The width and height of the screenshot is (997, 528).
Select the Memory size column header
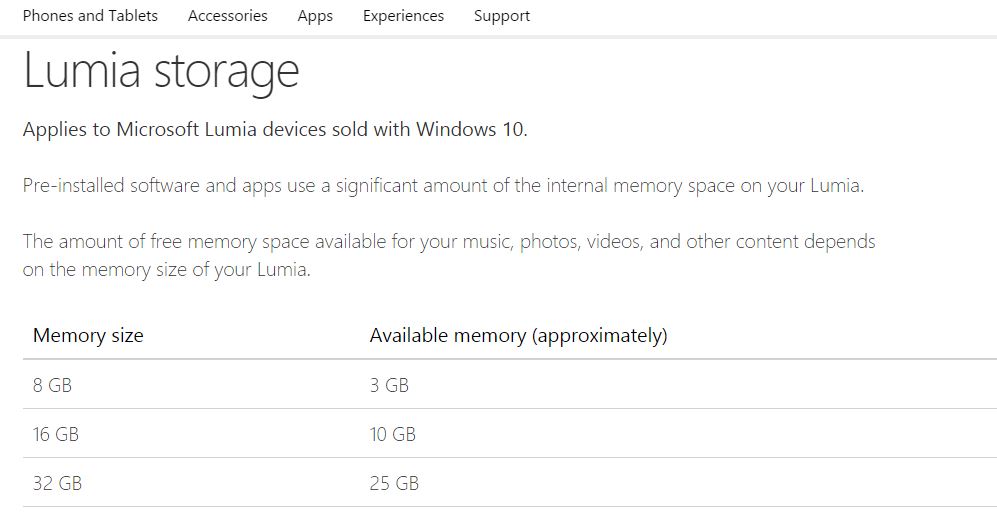tap(88, 335)
